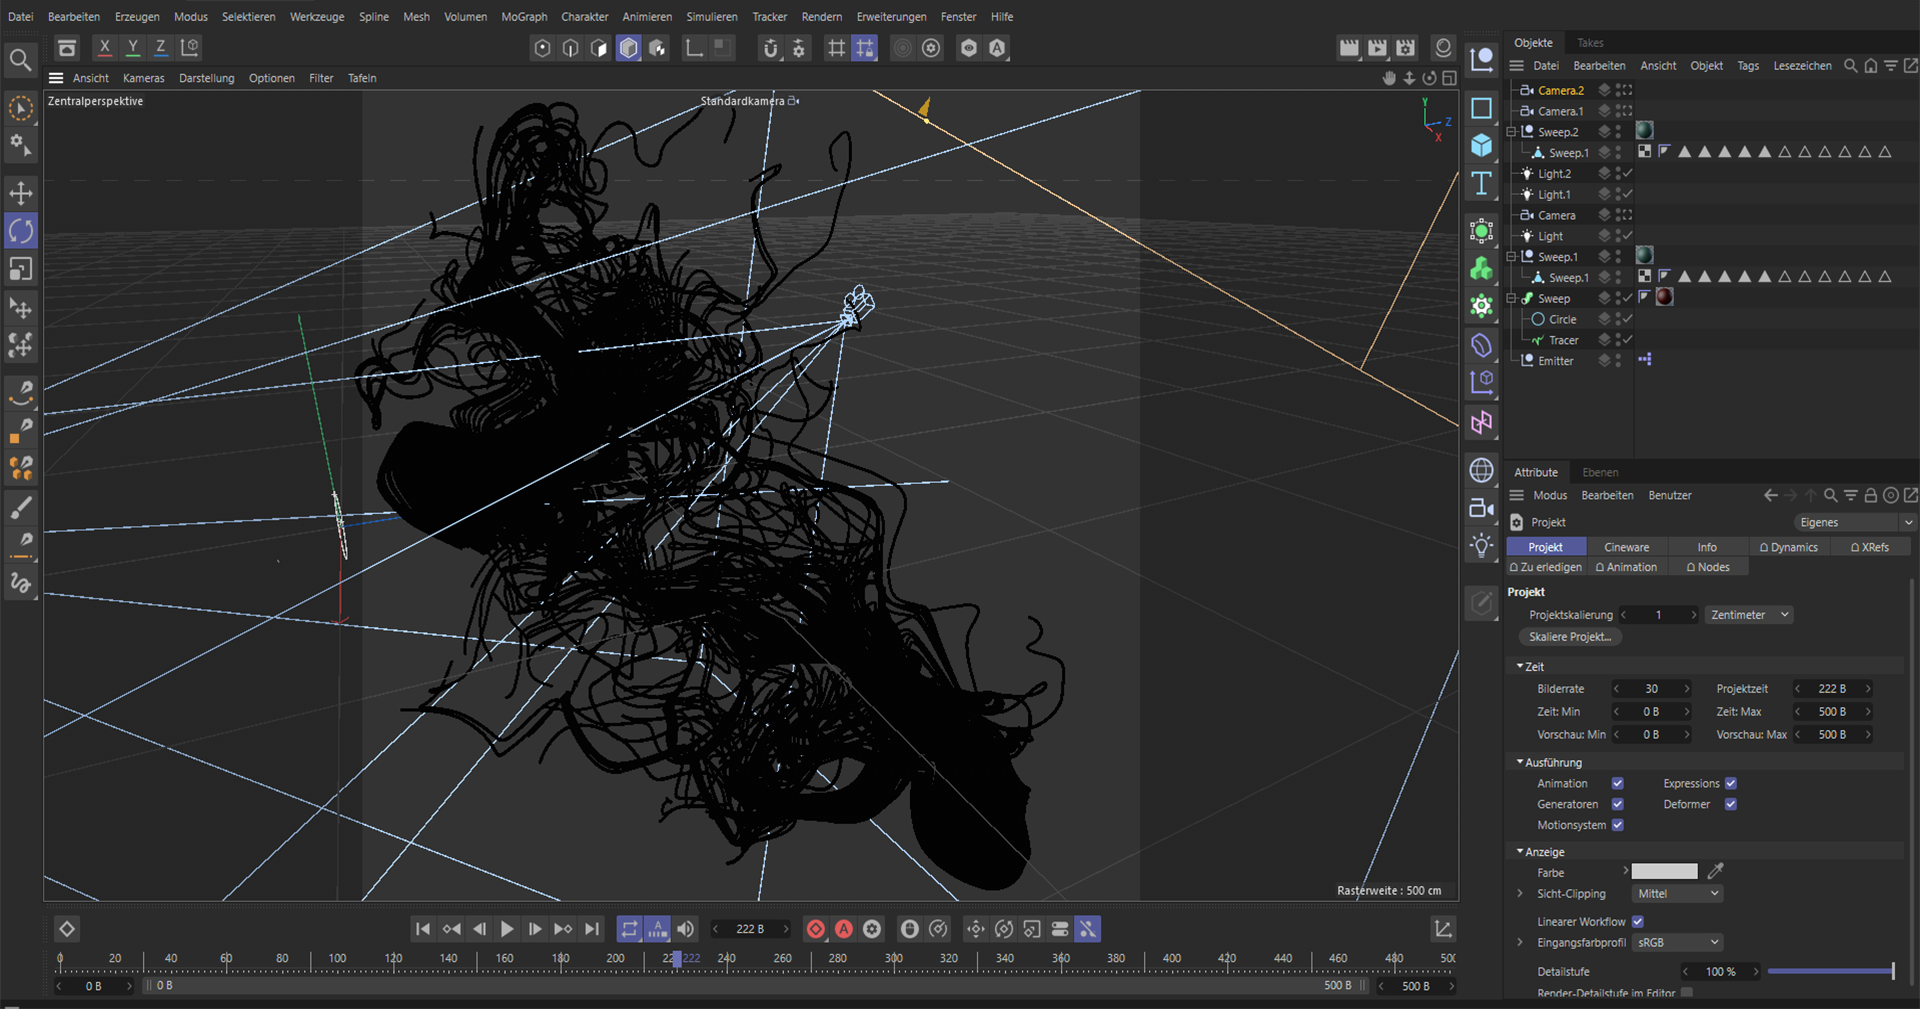Select the Move tool in left toolbar
This screenshot has width=1920, height=1009.
[x=21, y=193]
